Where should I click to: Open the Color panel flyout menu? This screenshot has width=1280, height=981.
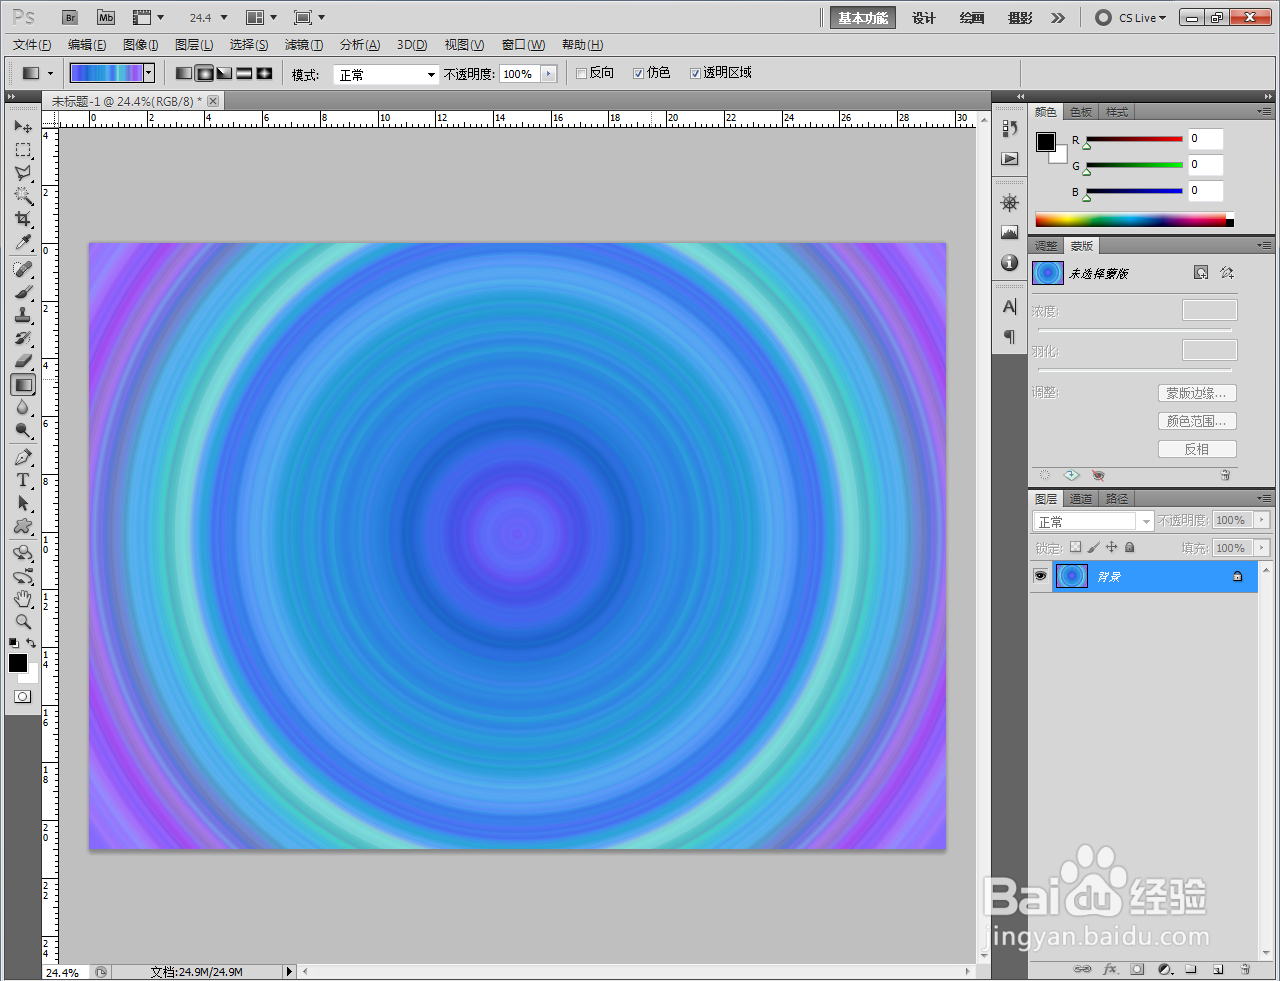pyautogui.click(x=1264, y=111)
